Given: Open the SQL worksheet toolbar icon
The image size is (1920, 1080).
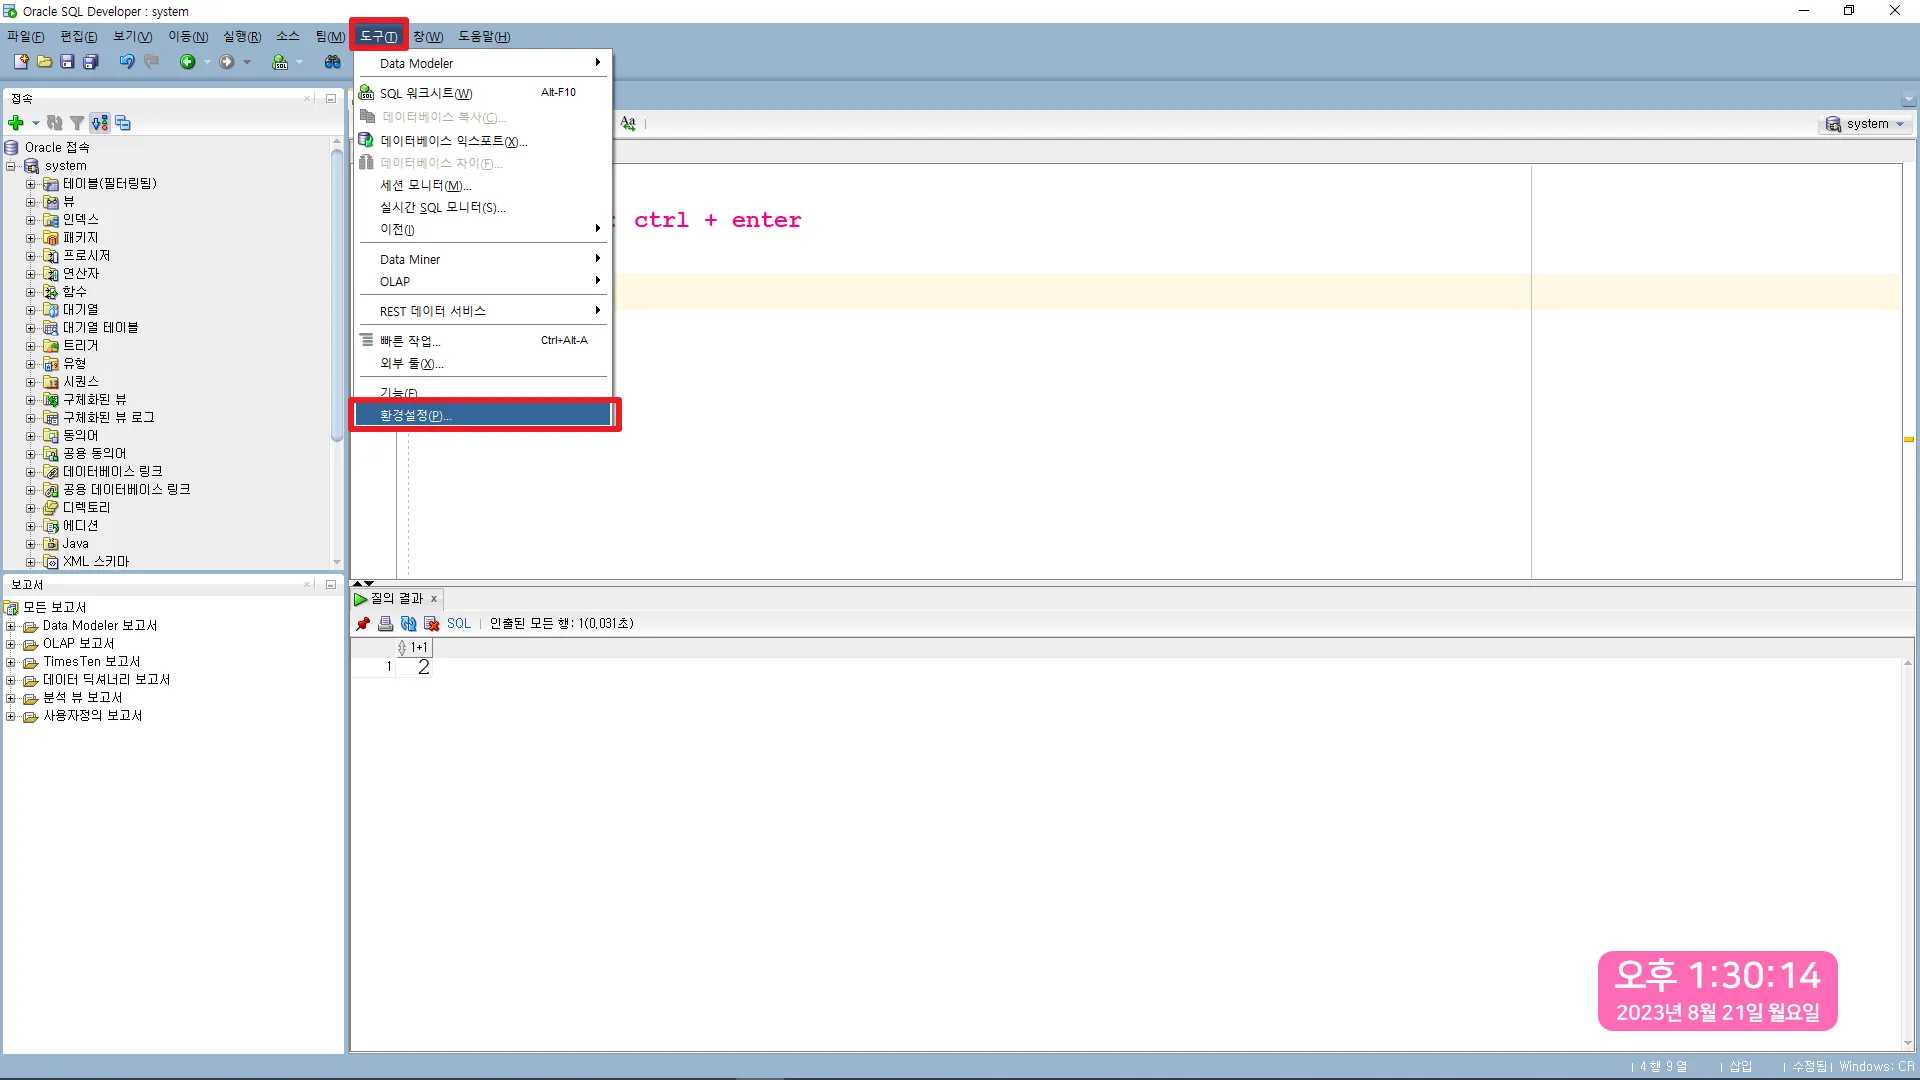Looking at the screenshot, I should point(280,62).
